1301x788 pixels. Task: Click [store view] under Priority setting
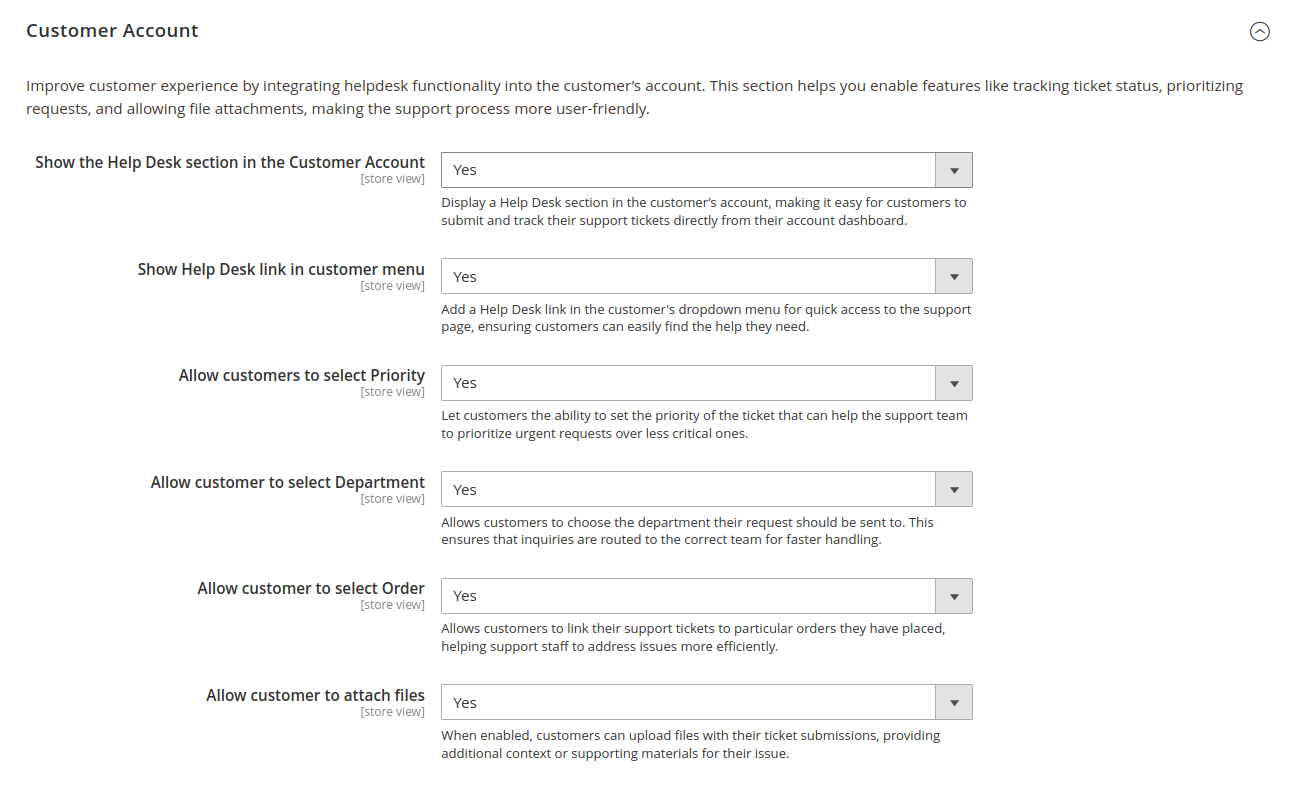(x=392, y=391)
